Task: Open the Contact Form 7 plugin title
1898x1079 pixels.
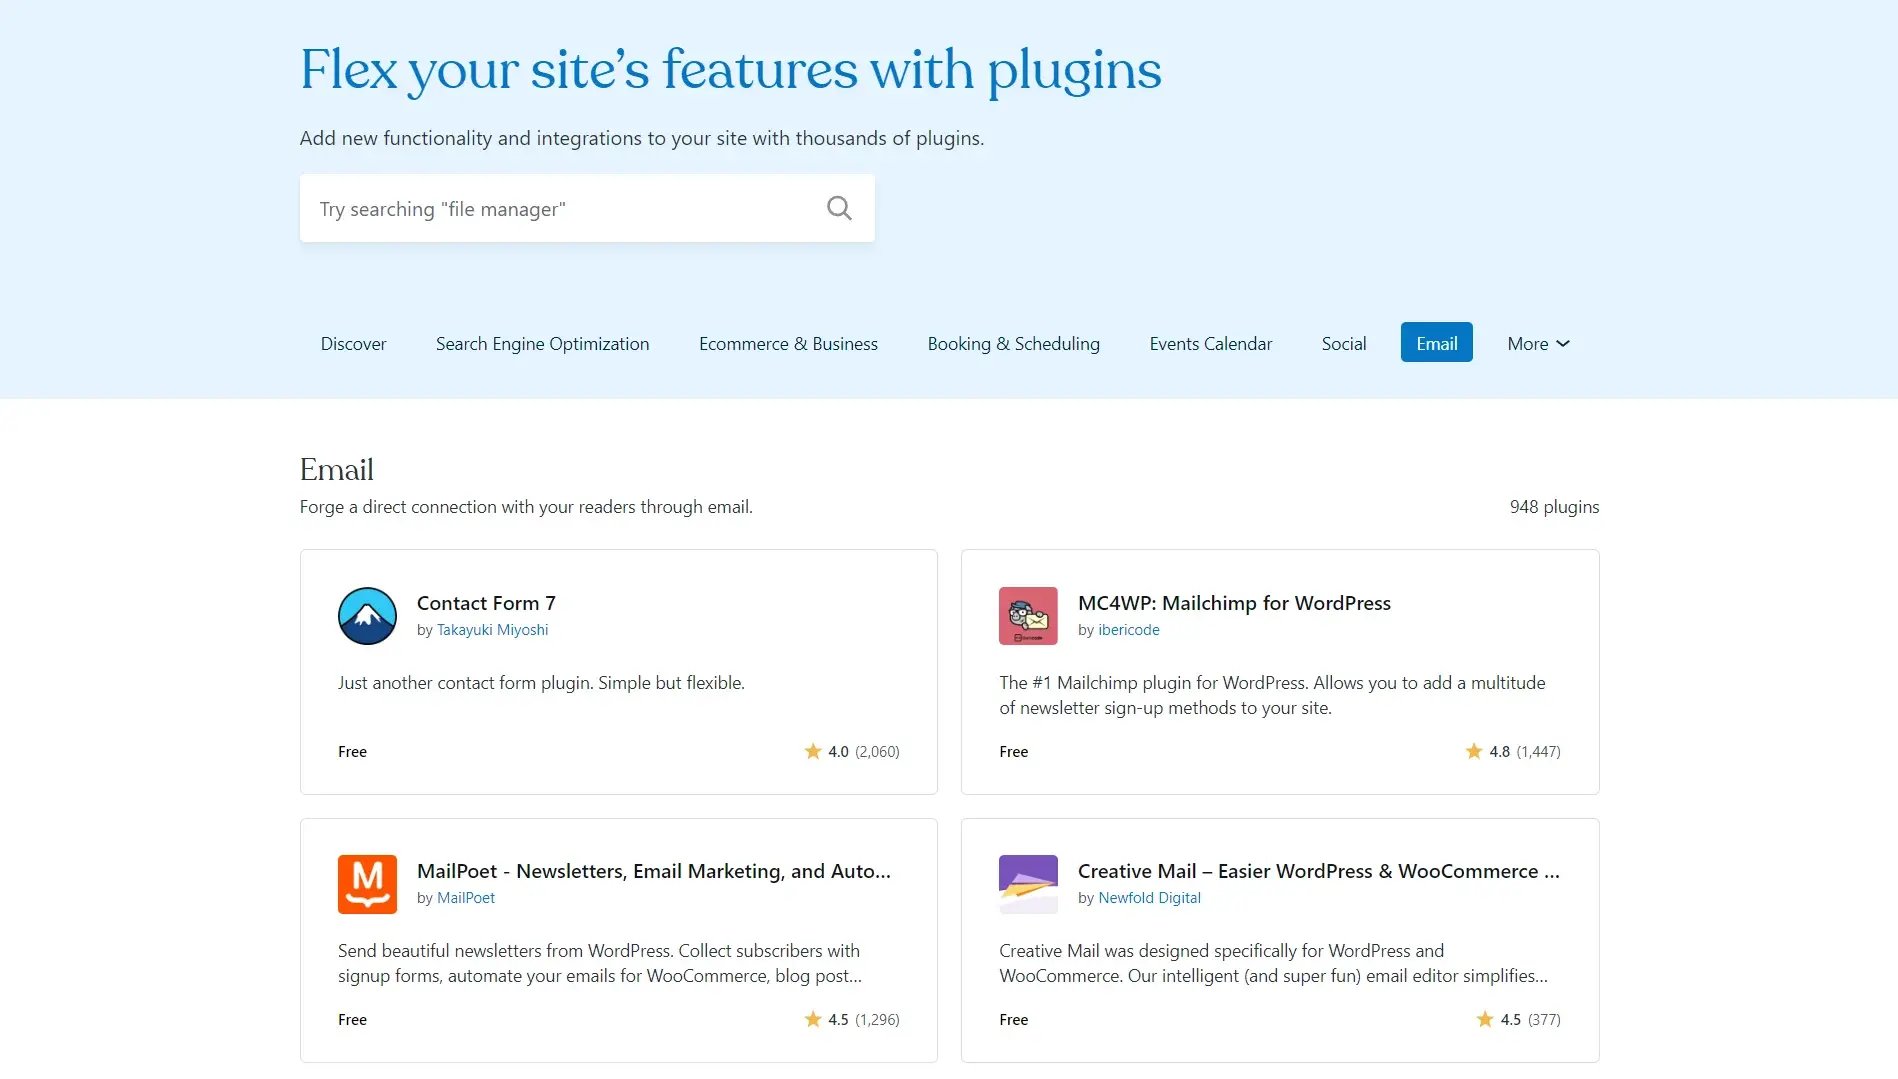Action: click(486, 603)
